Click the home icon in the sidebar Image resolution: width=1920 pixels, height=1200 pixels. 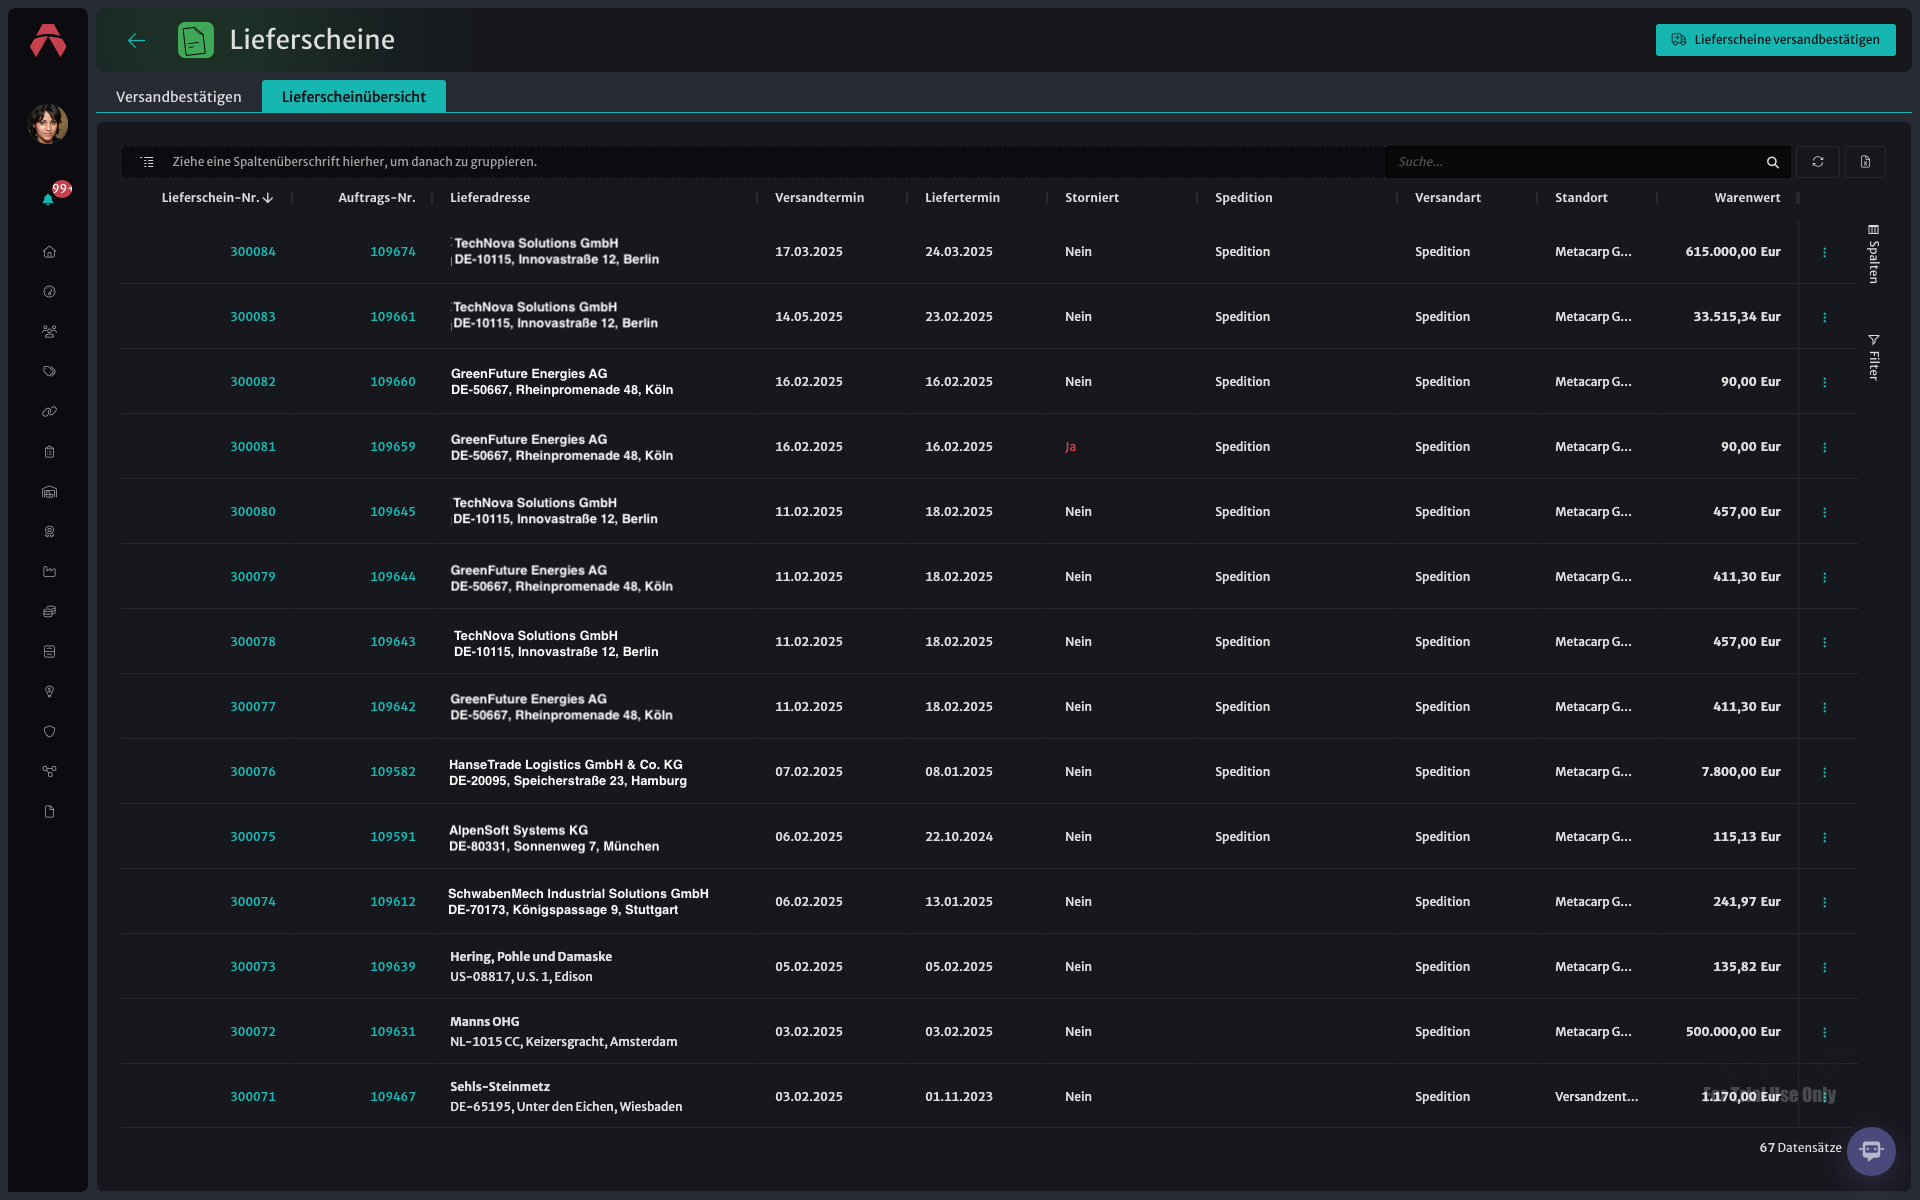tap(49, 252)
